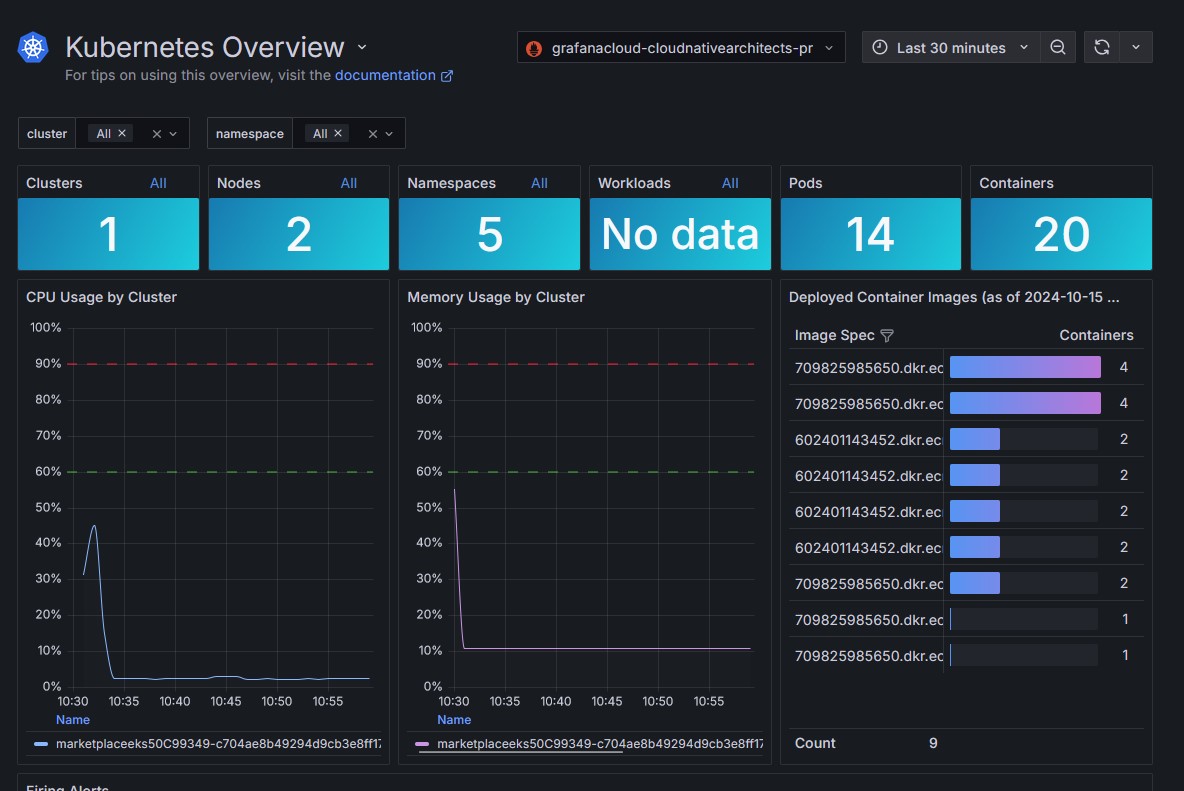Refresh the dashboard with the refresh icon
1184x791 pixels.
pyautogui.click(x=1101, y=48)
